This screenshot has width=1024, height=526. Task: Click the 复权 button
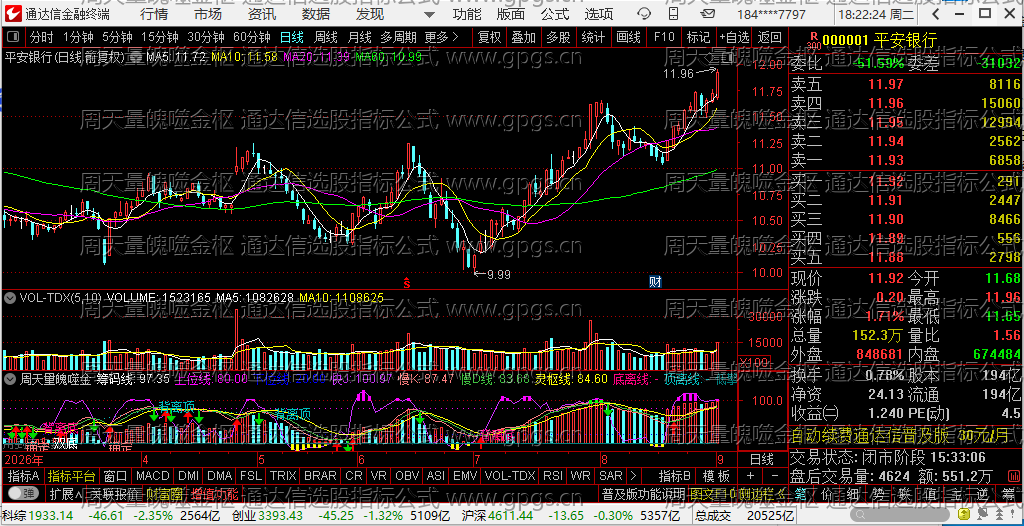tap(489, 37)
